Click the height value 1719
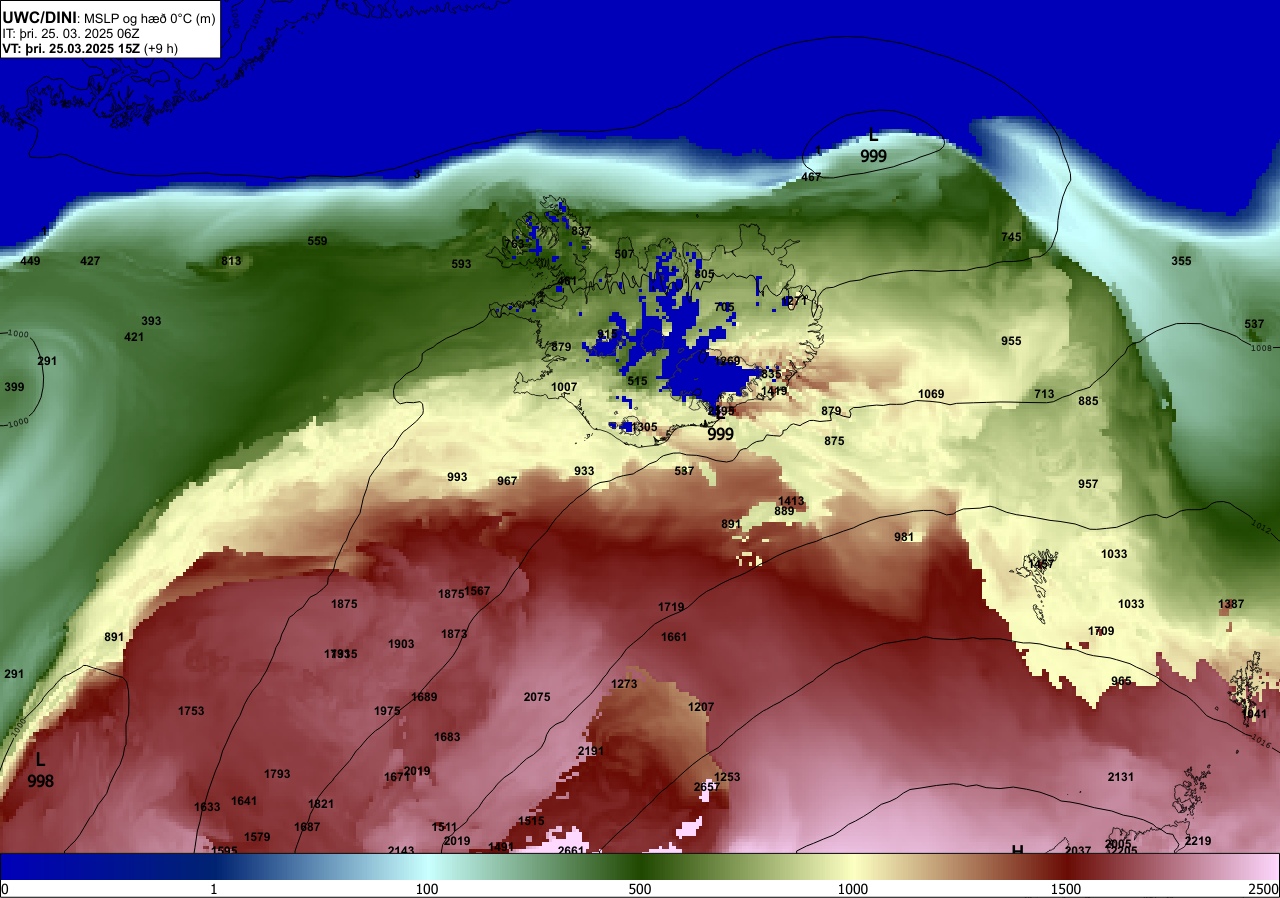 point(671,607)
